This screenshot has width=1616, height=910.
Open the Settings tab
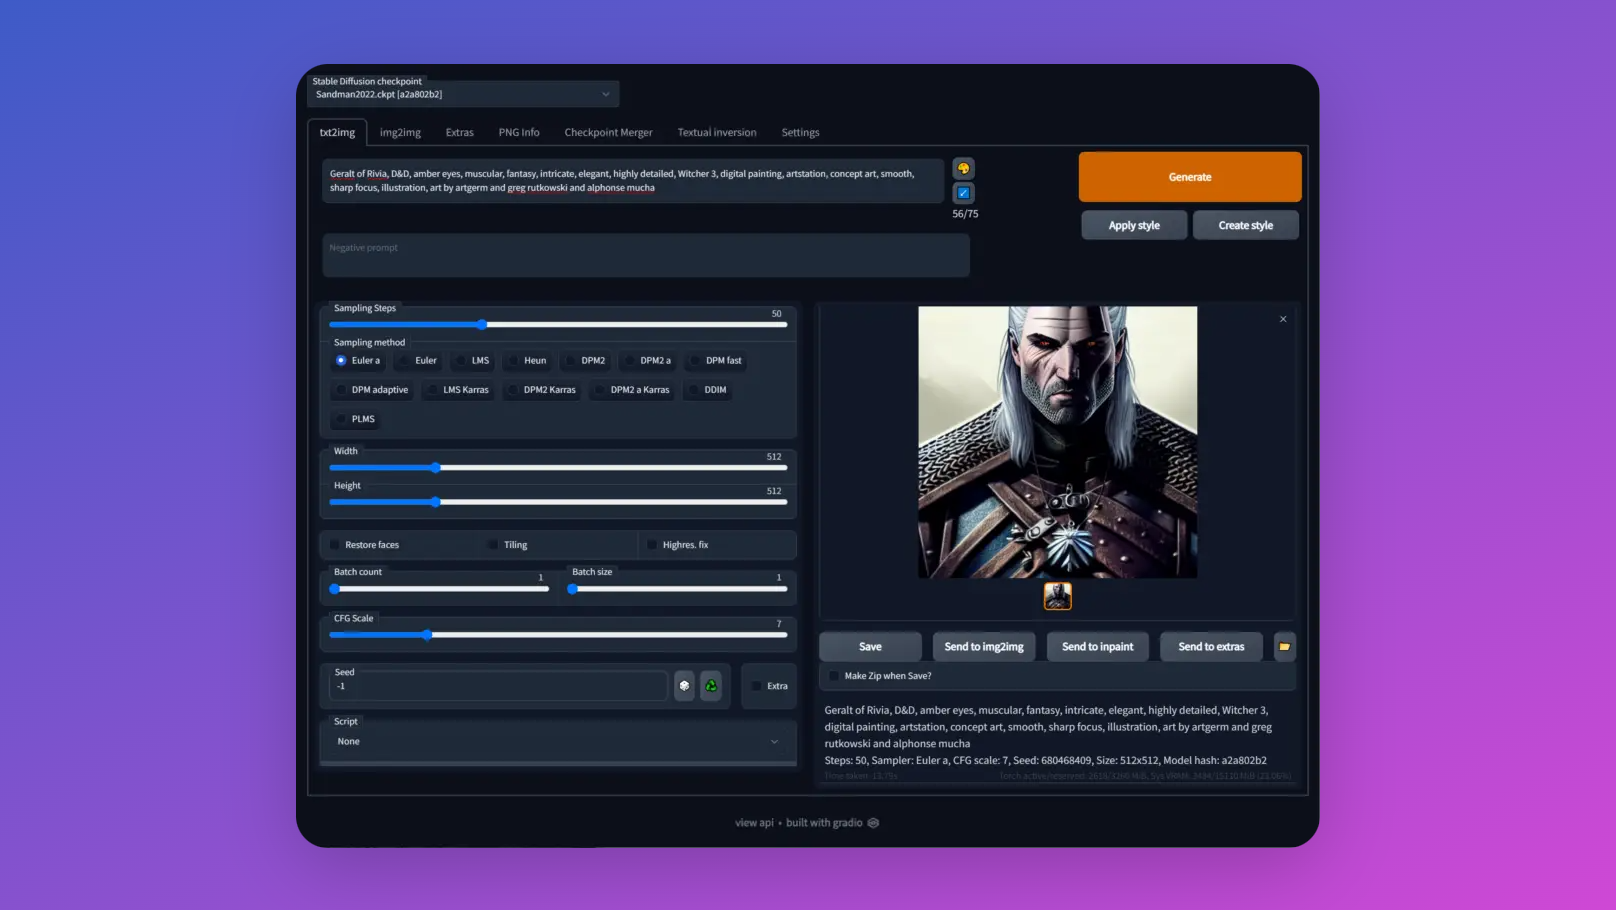(800, 132)
